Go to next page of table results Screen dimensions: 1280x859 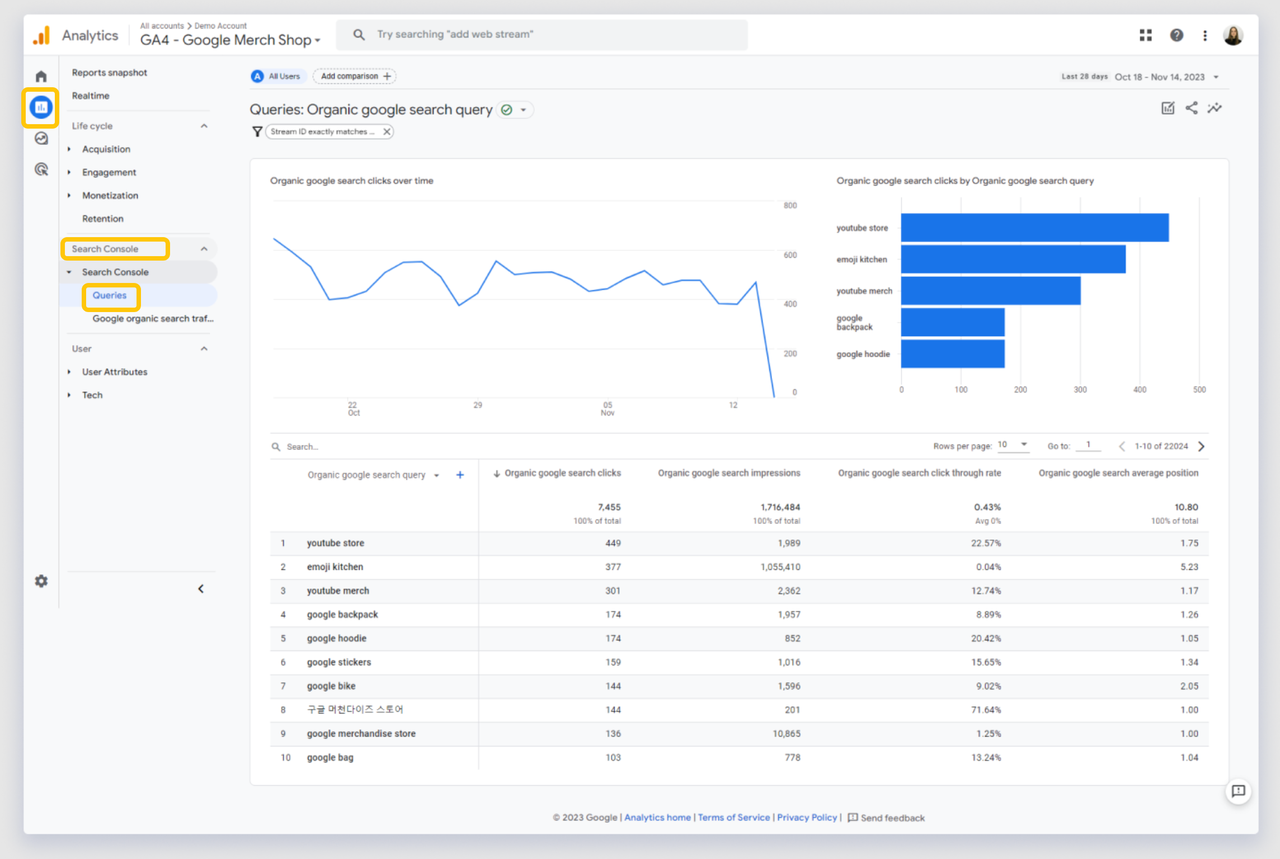coord(1201,446)
